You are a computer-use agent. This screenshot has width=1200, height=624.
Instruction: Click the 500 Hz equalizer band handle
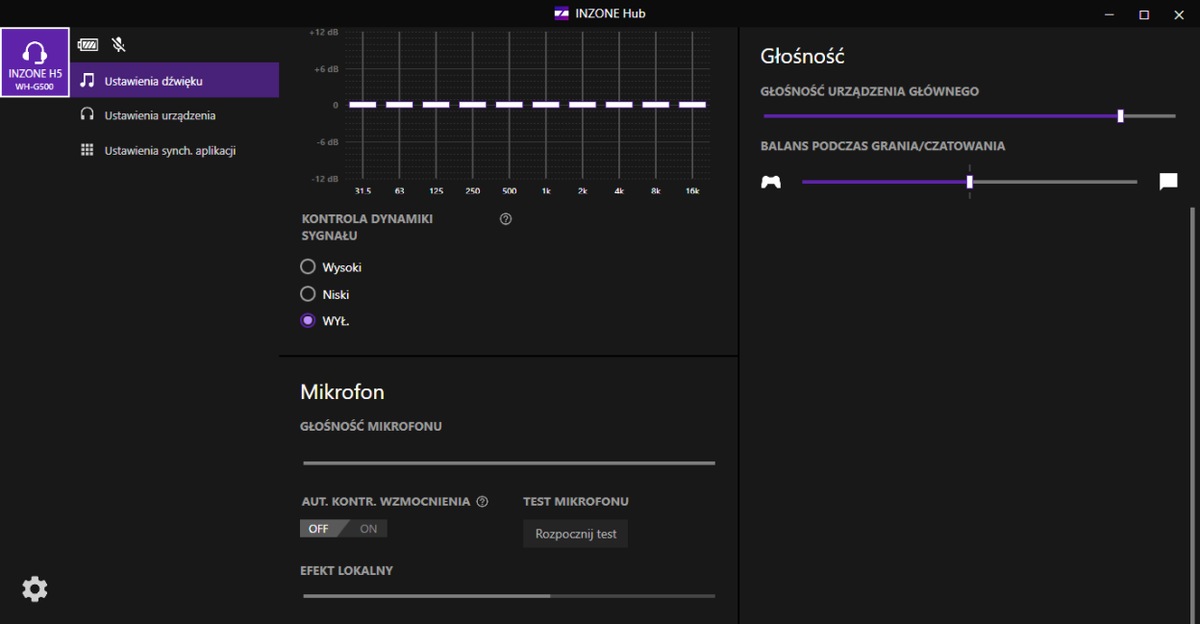coord(509,104)
